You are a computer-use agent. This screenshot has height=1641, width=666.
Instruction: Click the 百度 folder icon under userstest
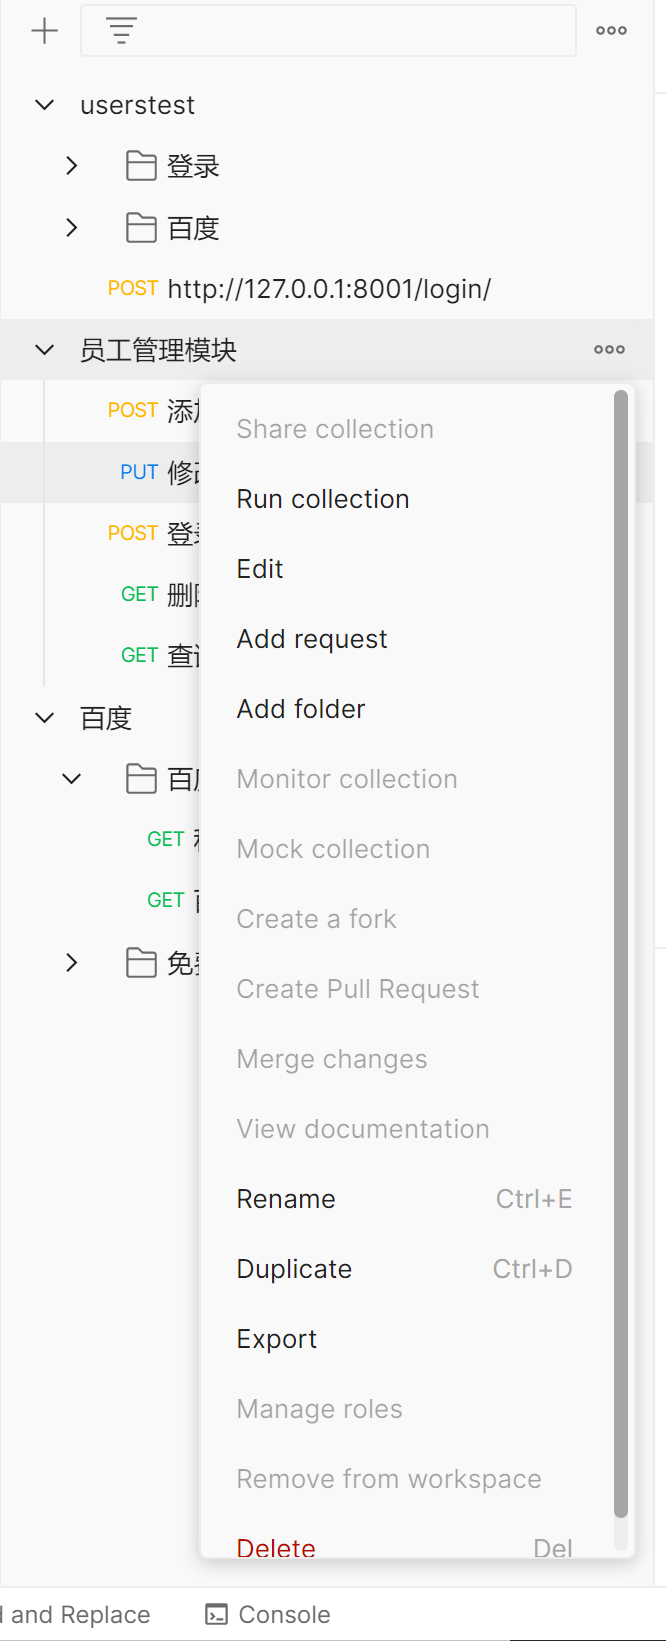click(141, 228)
